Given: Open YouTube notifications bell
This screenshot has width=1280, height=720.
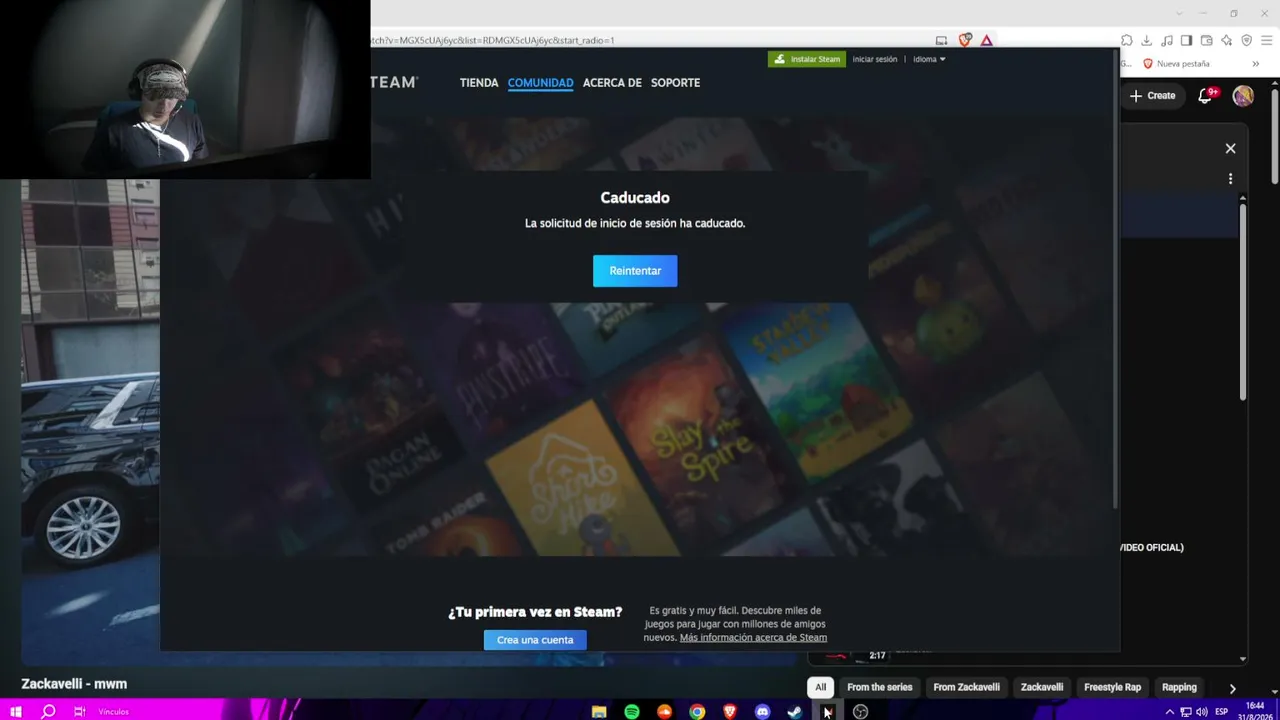Looking at the screenshot, I should coord(1206,95).
